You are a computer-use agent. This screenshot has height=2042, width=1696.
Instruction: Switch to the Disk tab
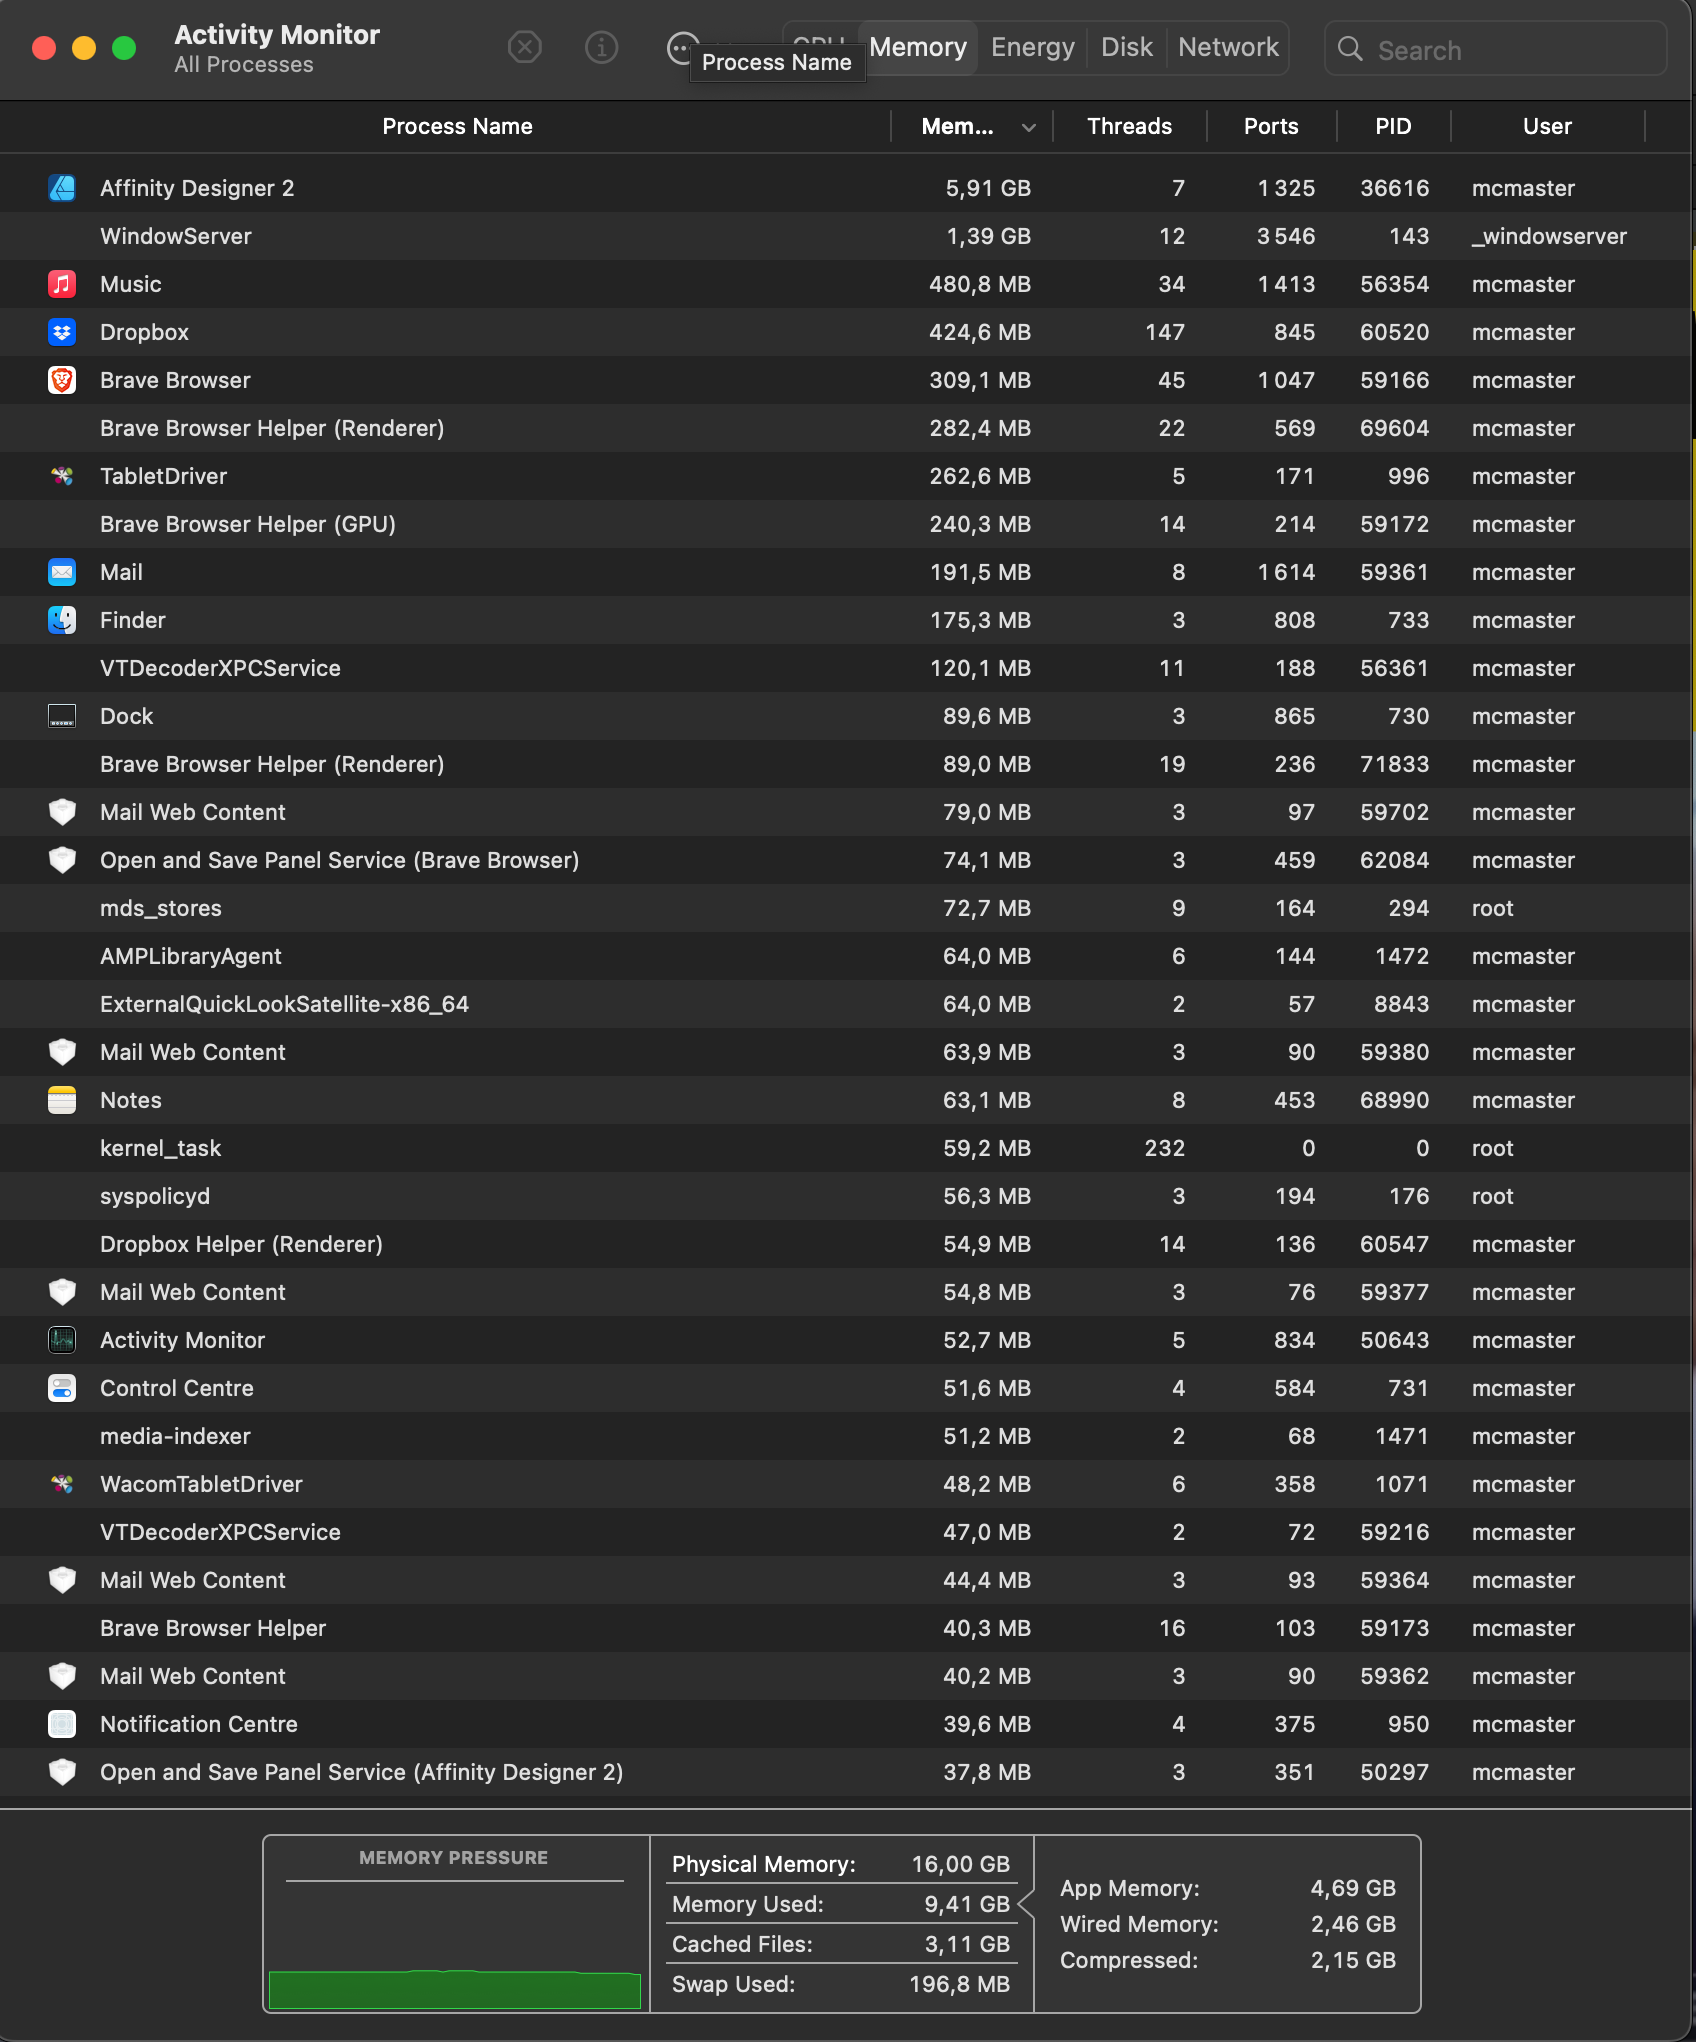(x=1126, y=47)
